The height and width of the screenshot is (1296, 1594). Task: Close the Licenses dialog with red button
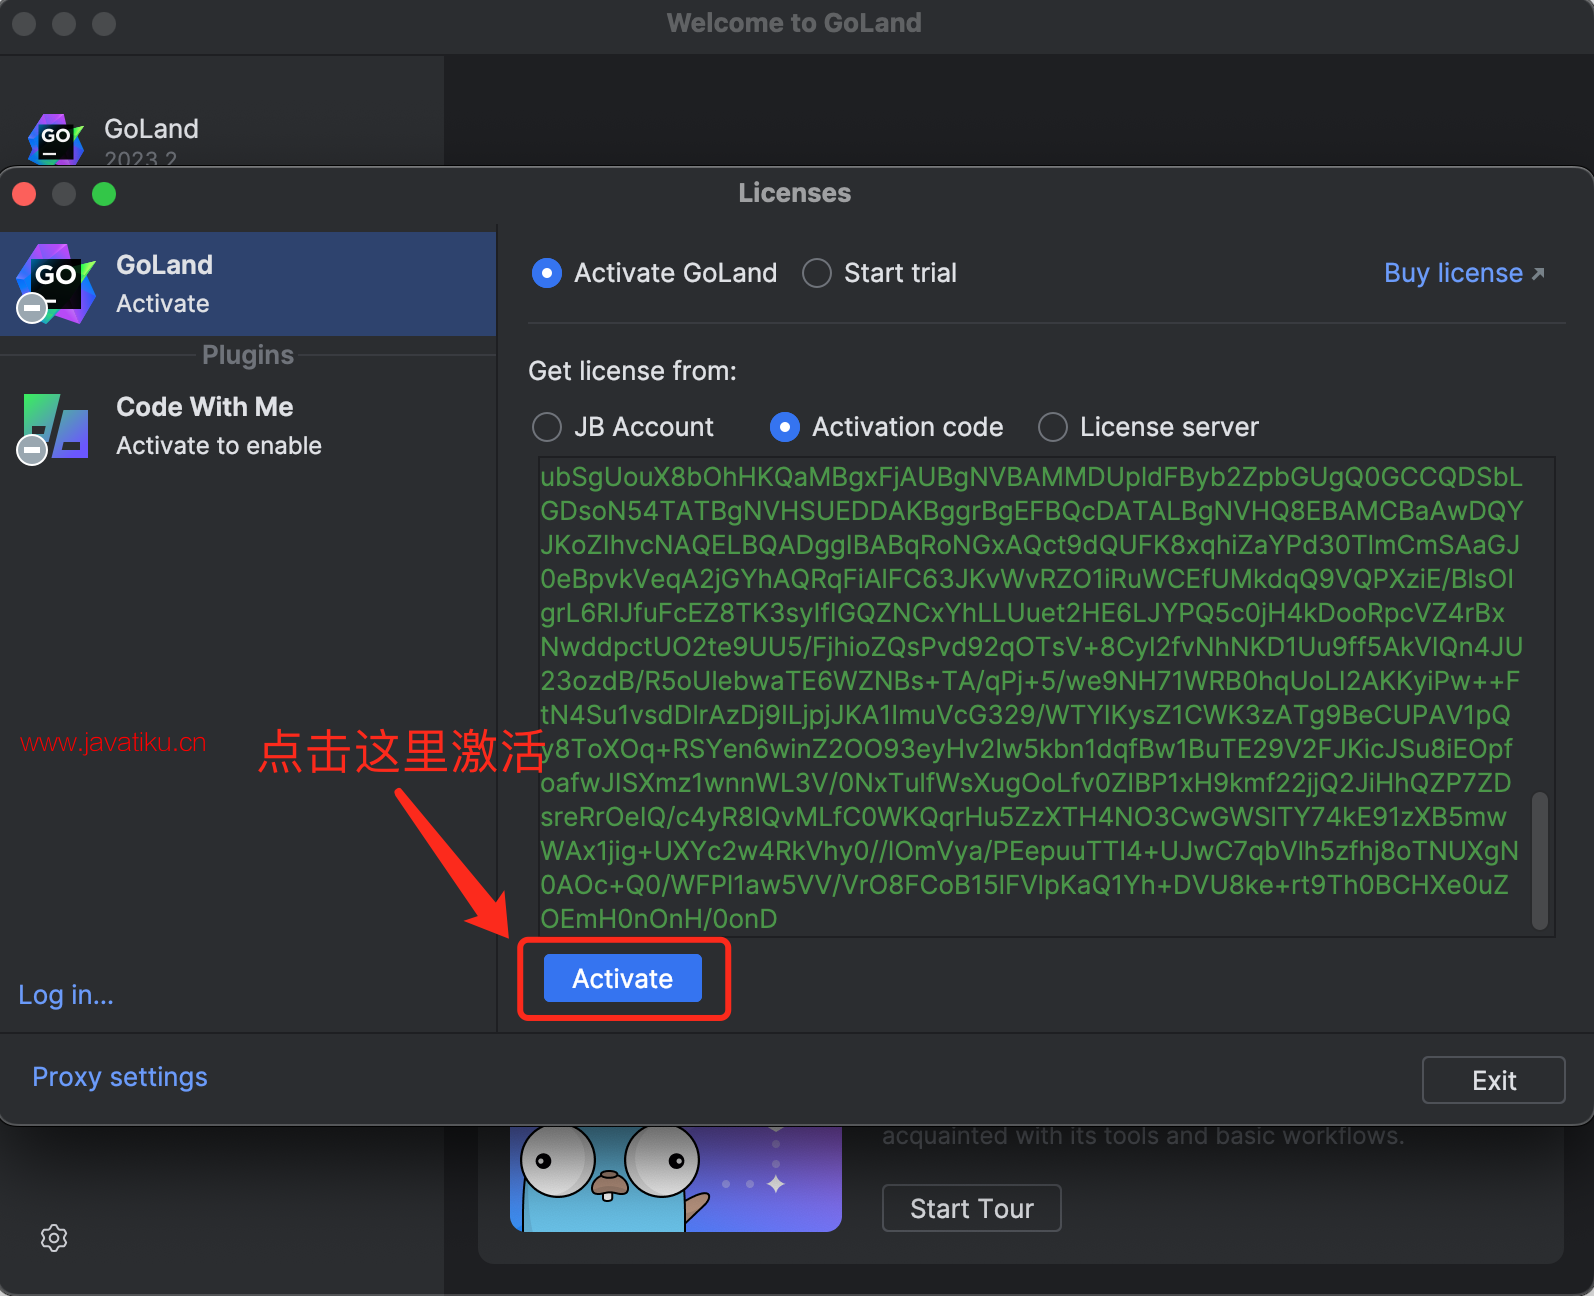click(x=24, y=194)
